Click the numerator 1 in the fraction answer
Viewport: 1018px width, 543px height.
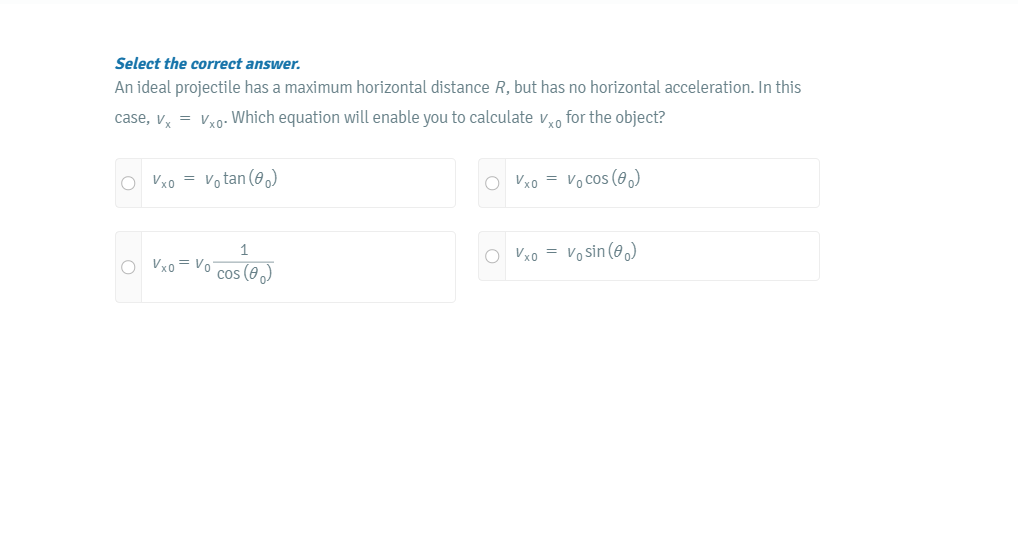point(244,250)
